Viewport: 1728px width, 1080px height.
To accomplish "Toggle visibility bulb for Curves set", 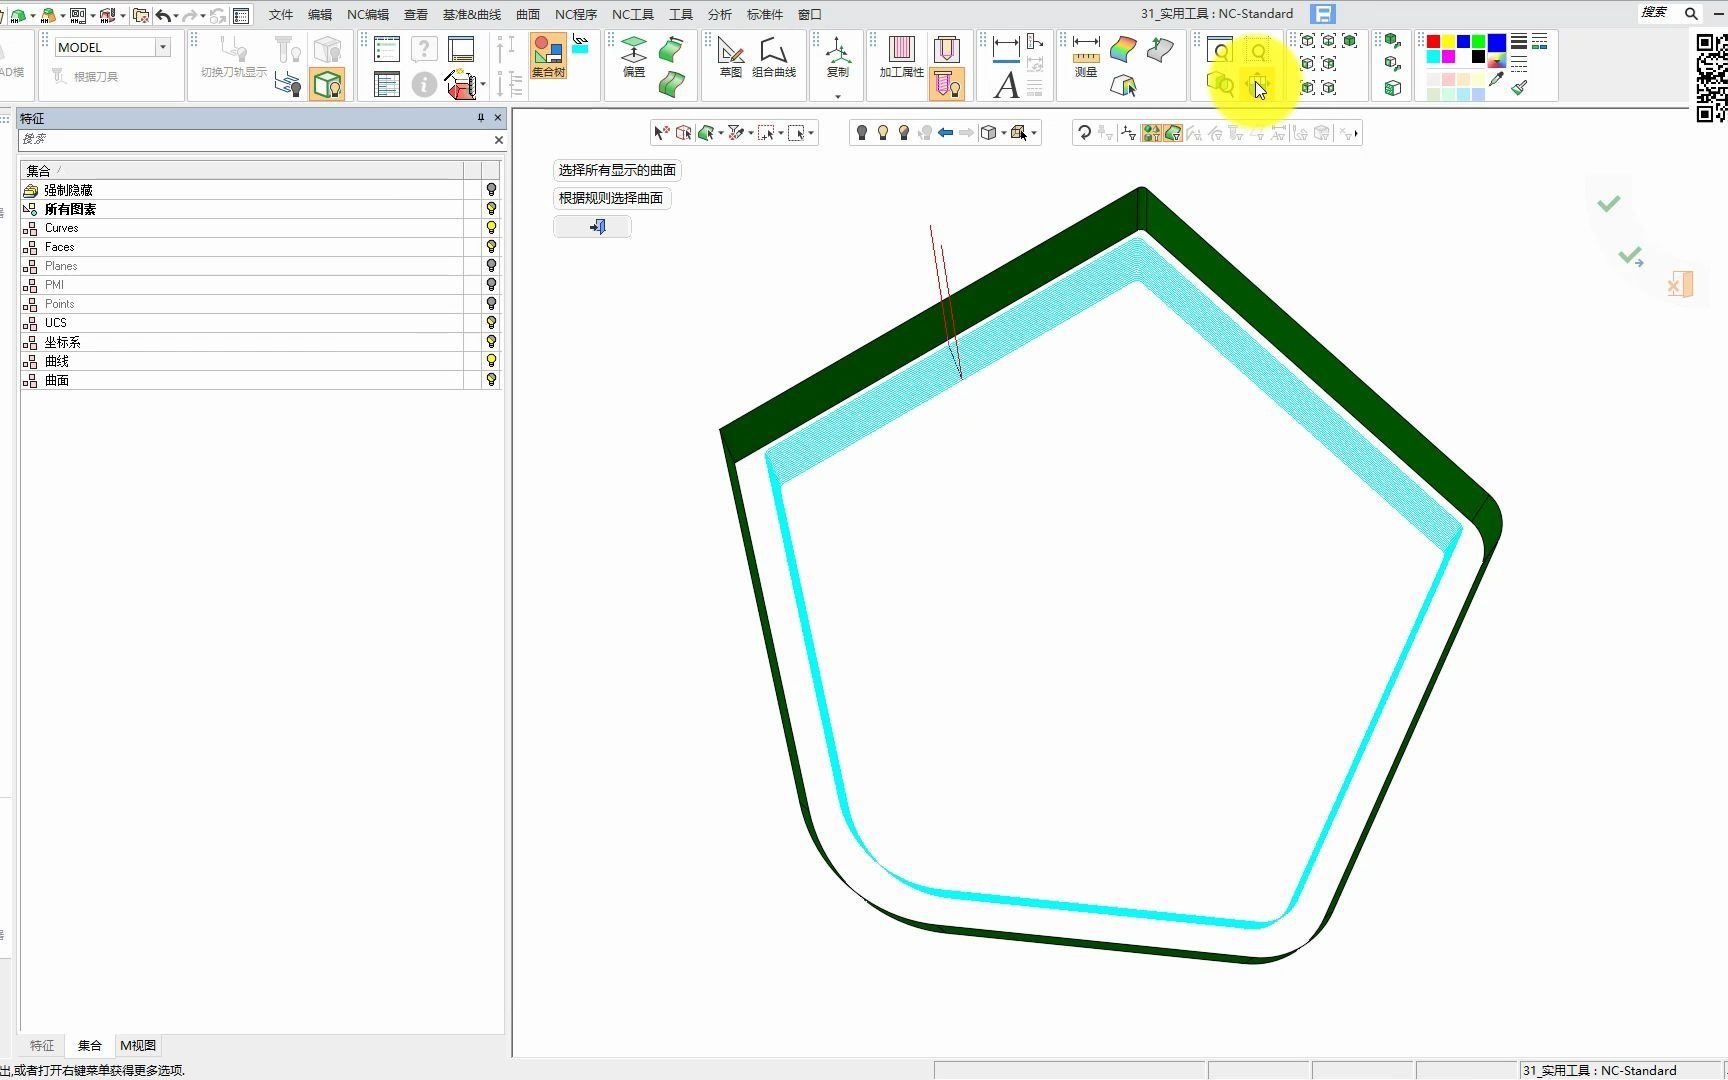I will tap(491, 228).
